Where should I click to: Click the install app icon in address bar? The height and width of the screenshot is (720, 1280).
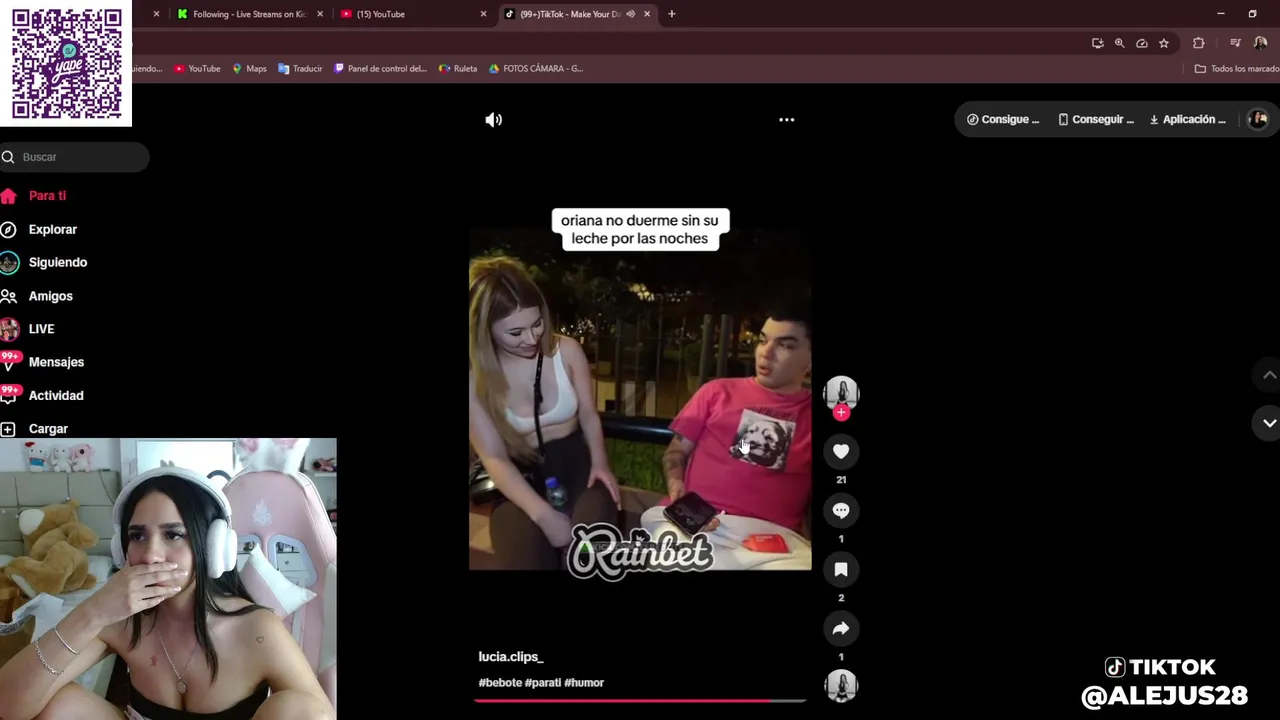(x=1097, y=43)
